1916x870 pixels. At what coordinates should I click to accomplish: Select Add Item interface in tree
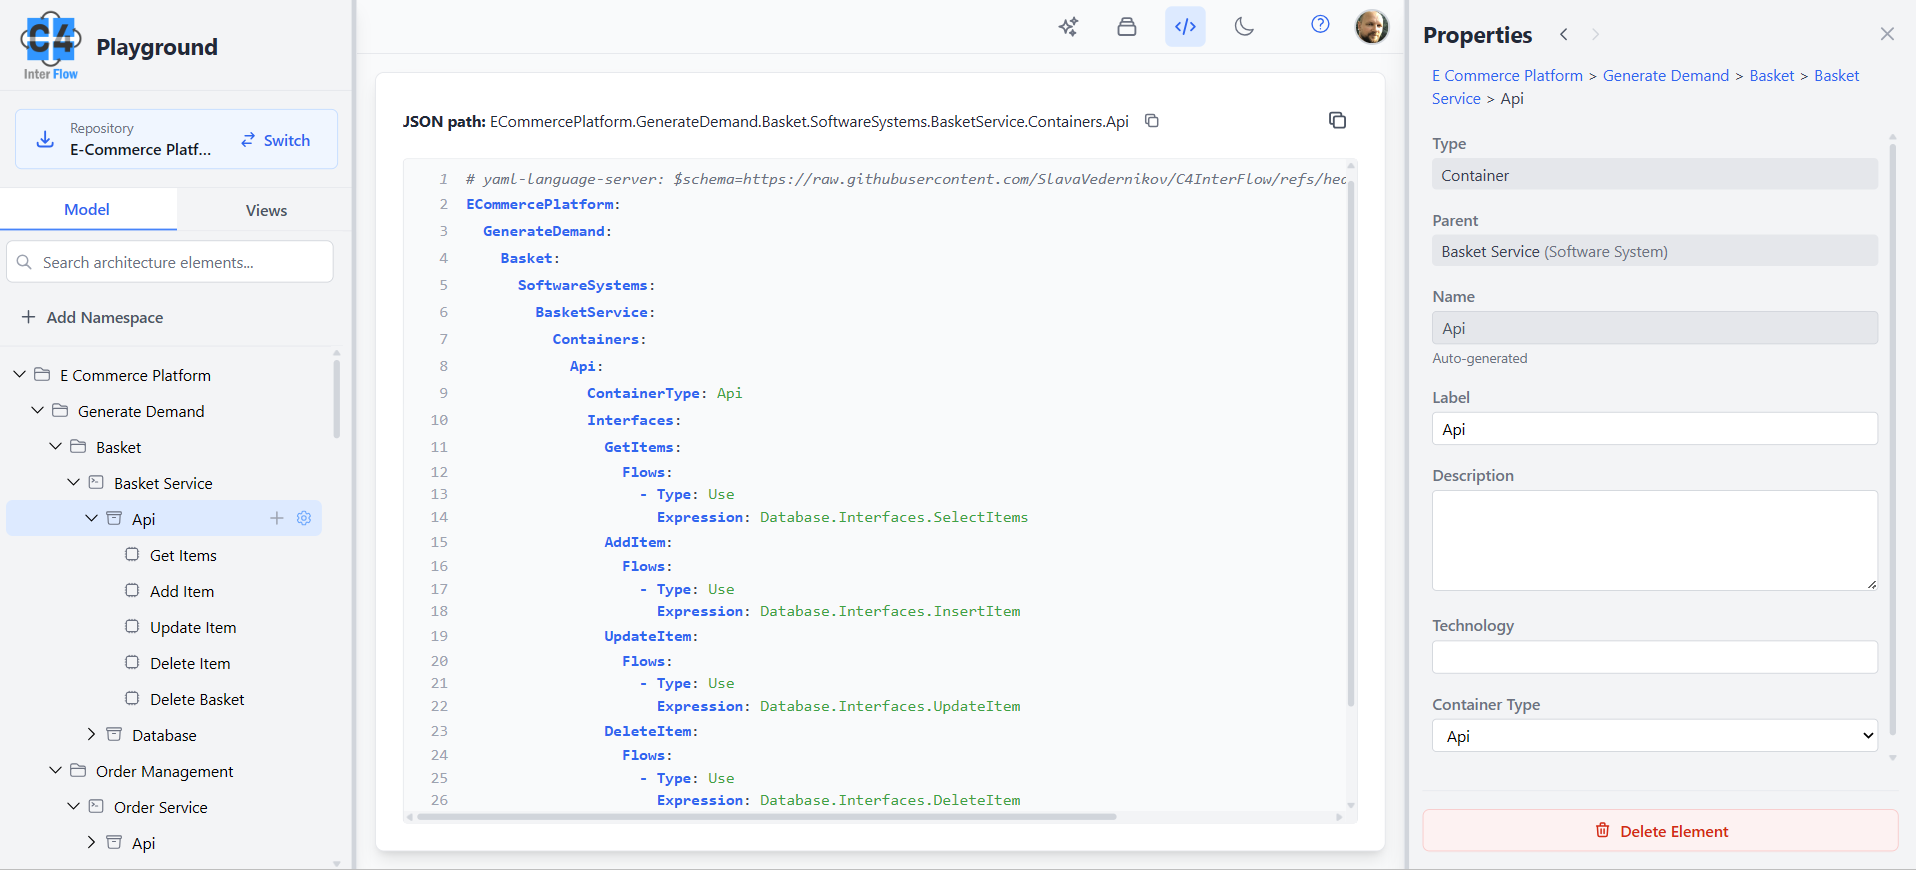click(182, 591)
